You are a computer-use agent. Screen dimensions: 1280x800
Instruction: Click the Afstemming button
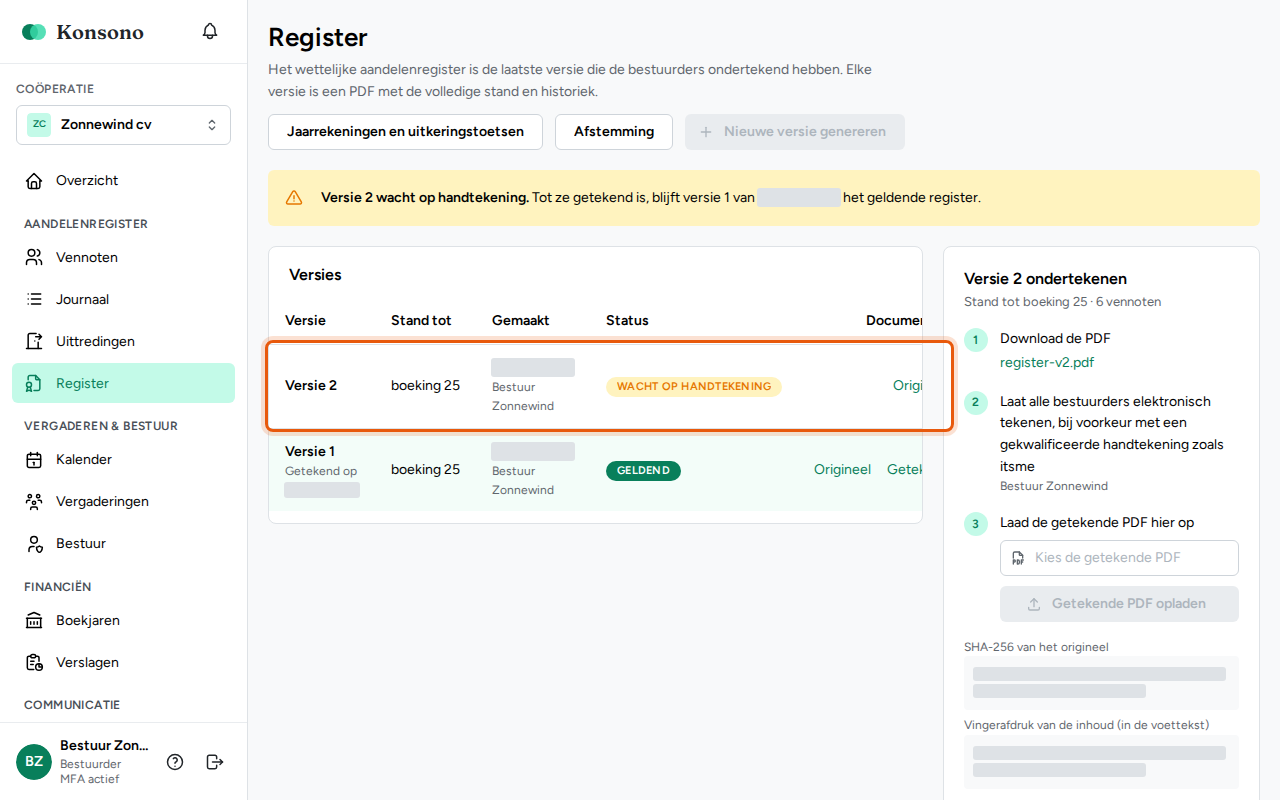click(614, 132)
